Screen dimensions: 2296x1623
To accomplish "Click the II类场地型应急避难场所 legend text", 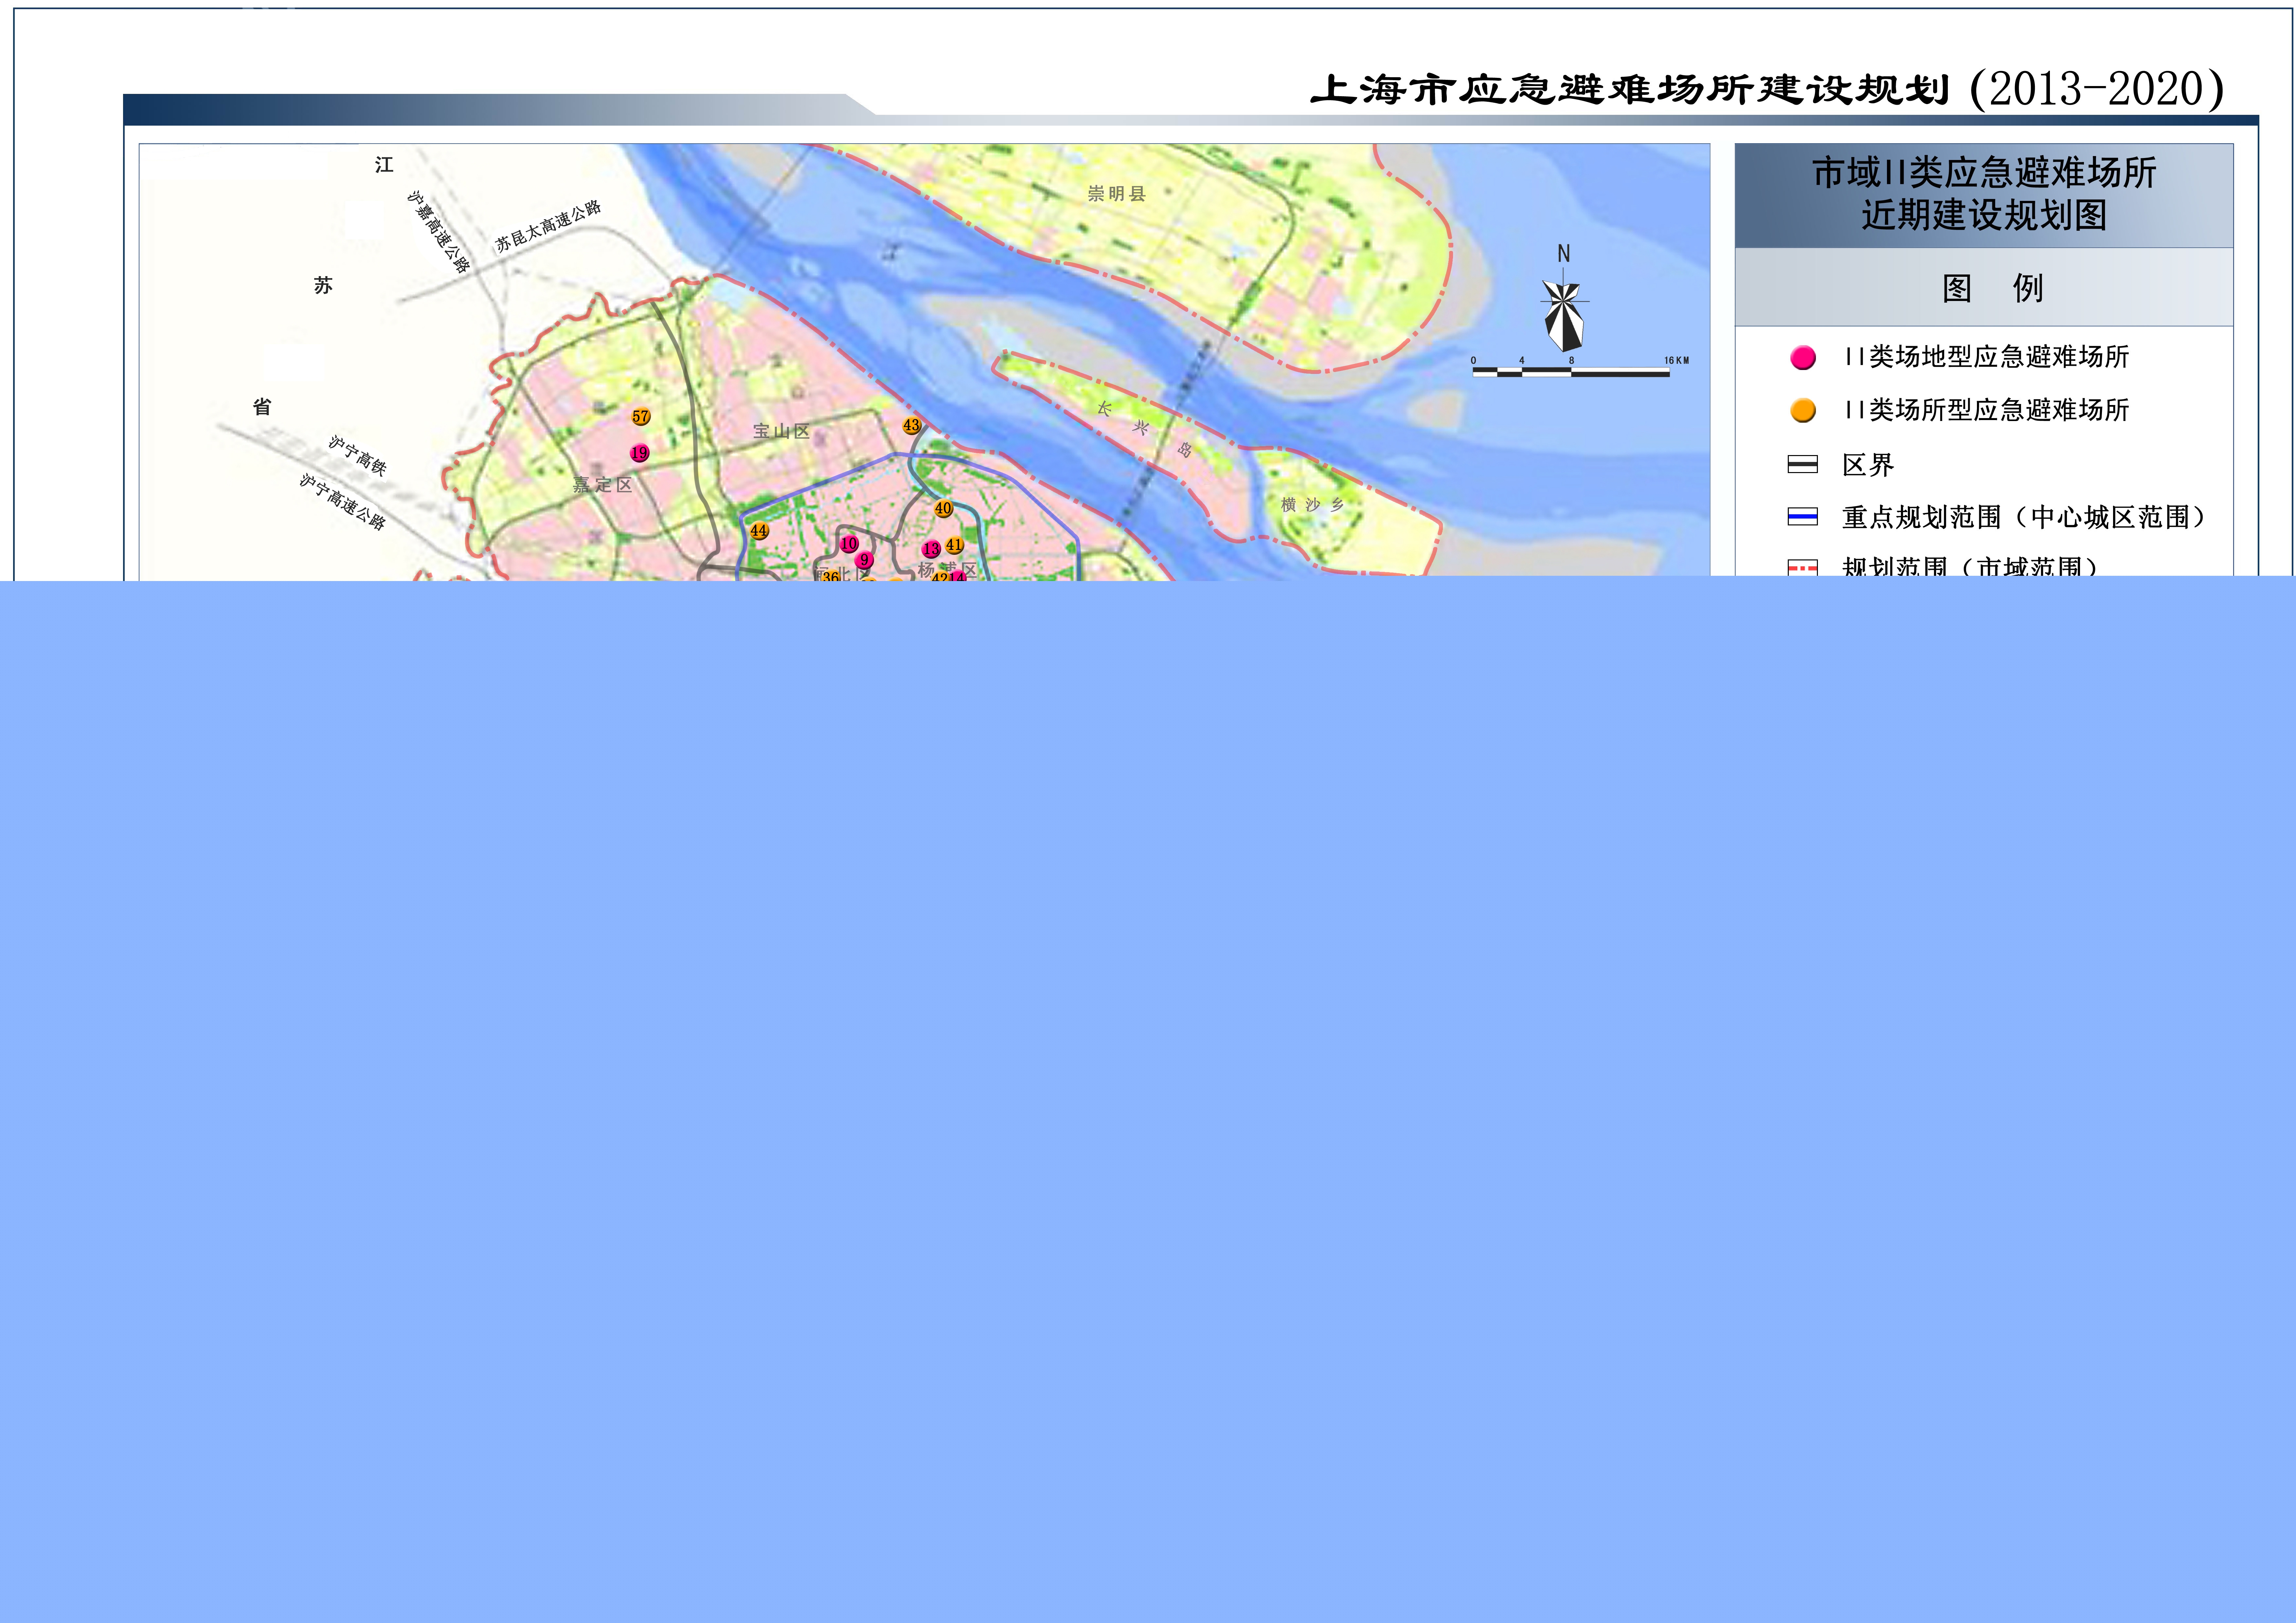I will 1987,357.
